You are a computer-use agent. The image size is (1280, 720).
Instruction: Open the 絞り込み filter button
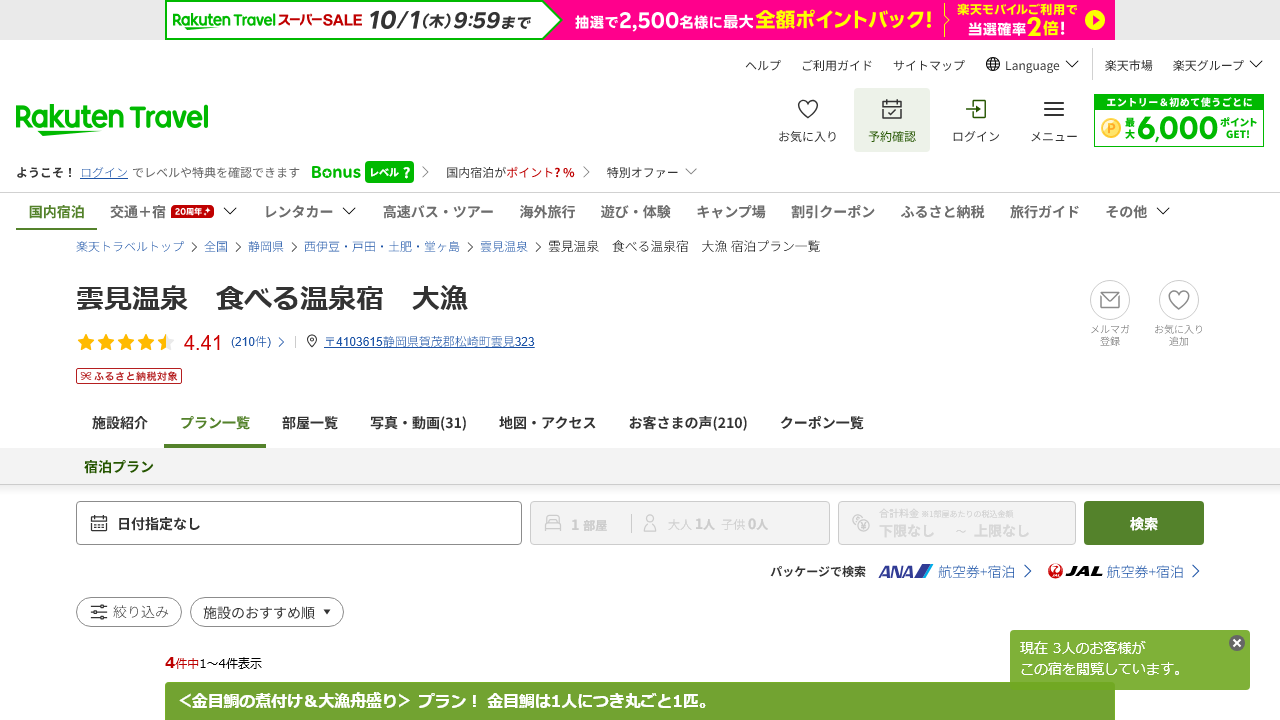click(x=129, y=612)
